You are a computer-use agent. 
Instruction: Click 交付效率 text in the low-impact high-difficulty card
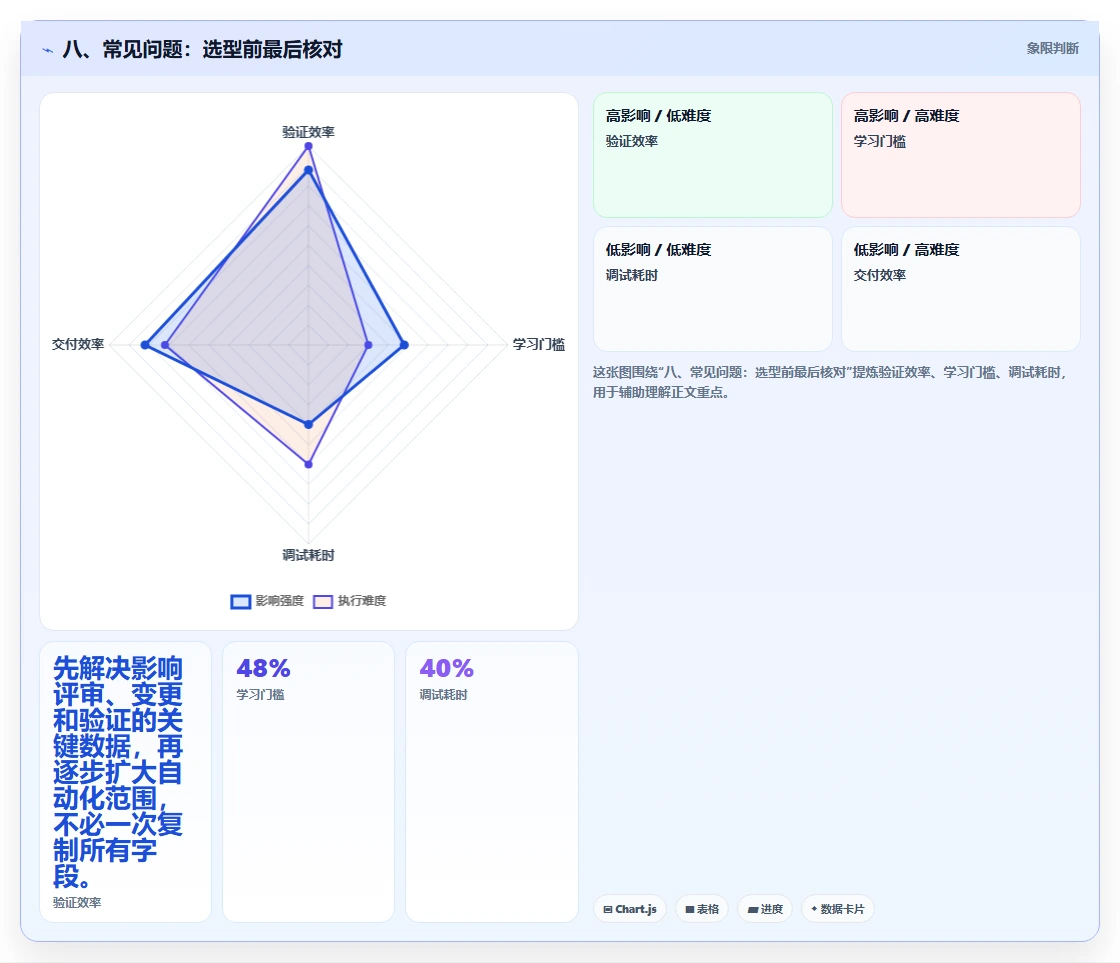(879, 275)
